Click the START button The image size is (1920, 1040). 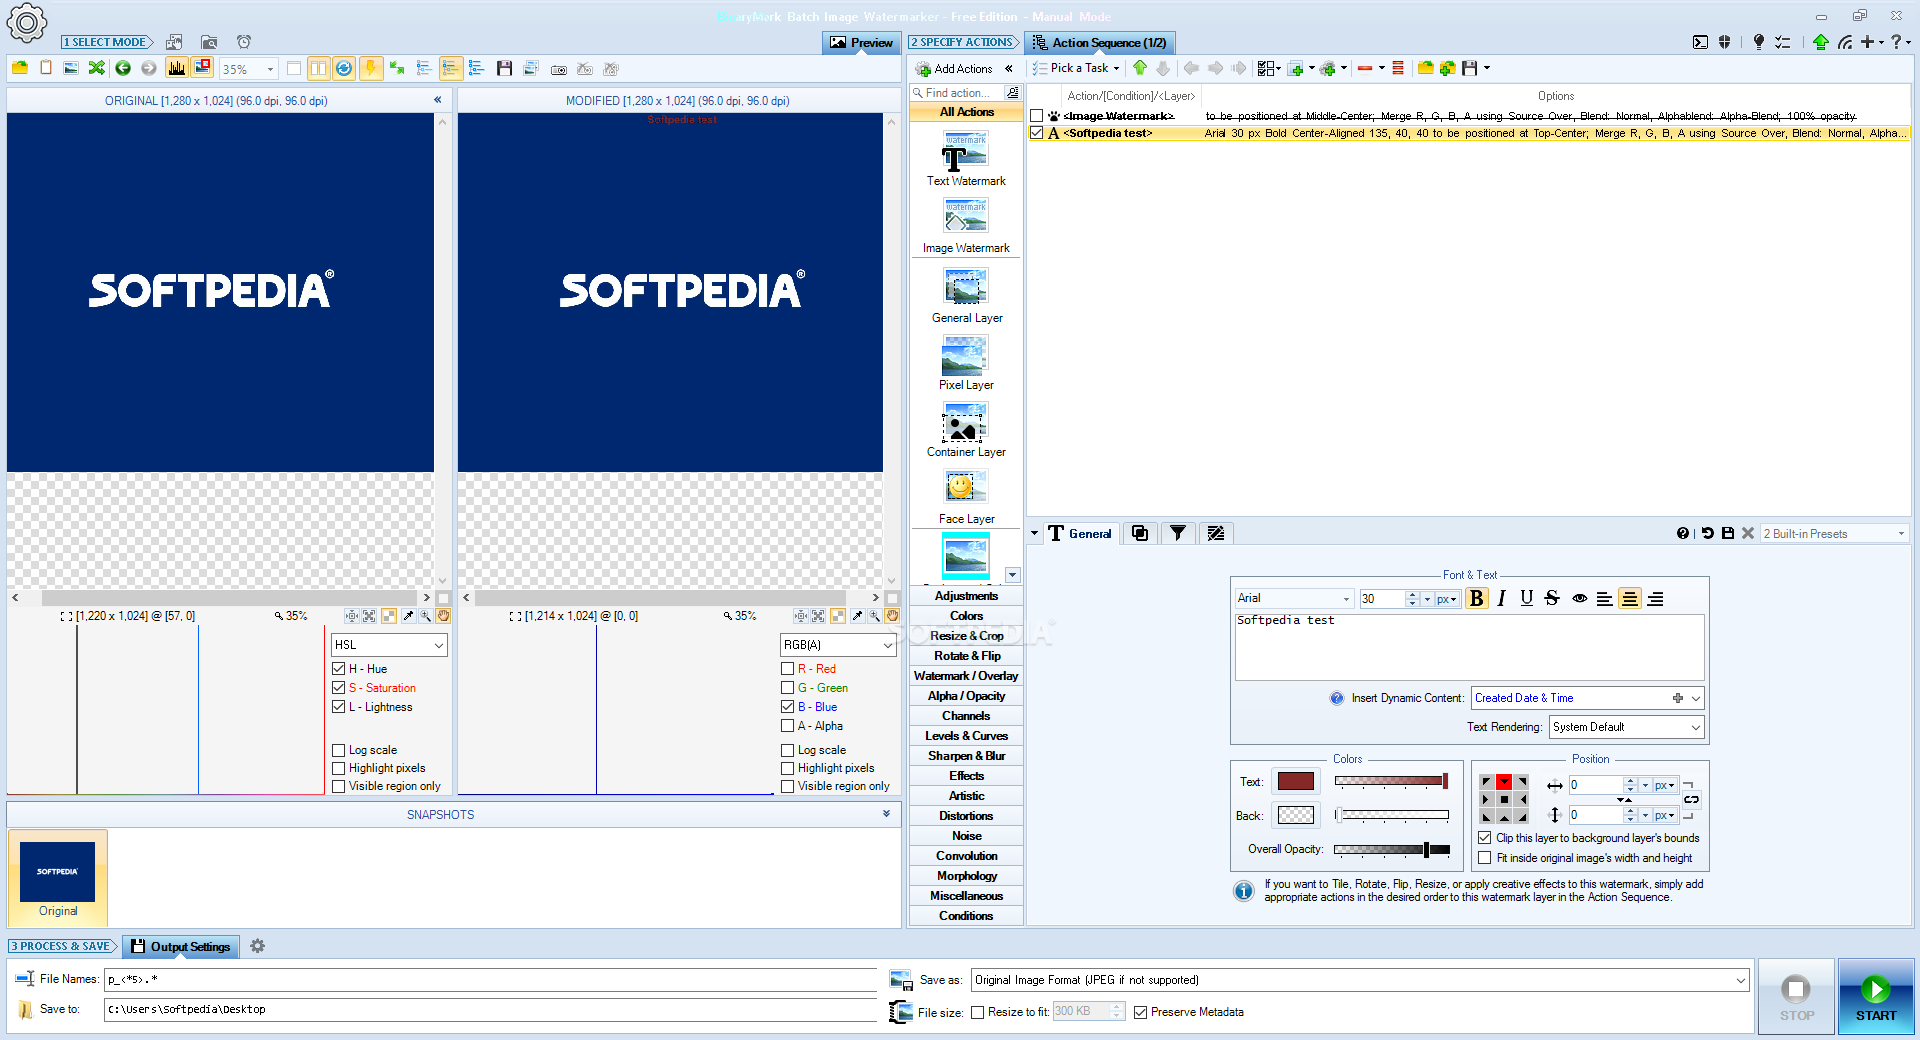(1876, 997)
